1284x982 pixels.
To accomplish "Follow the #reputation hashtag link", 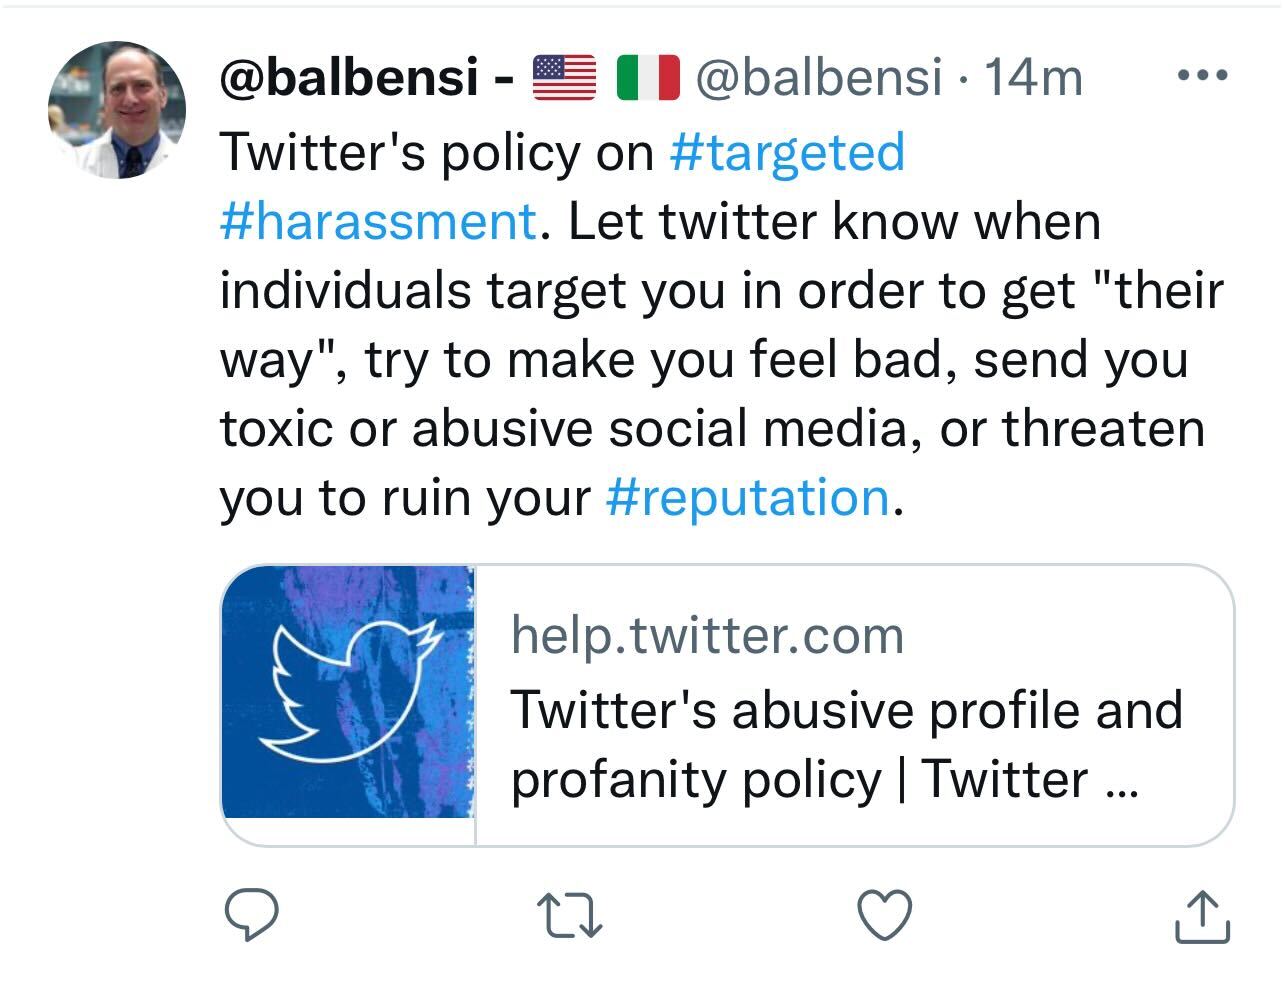I will point(748,497).
